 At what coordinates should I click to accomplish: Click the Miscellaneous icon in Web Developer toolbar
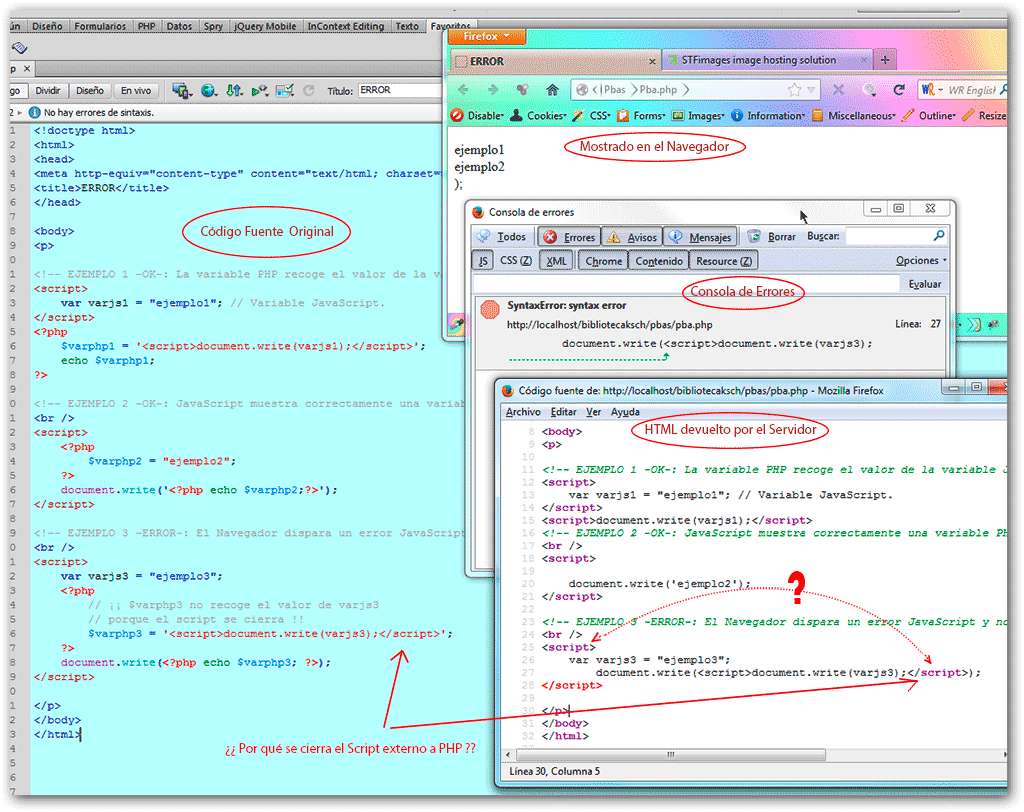[x=818, y=116]
